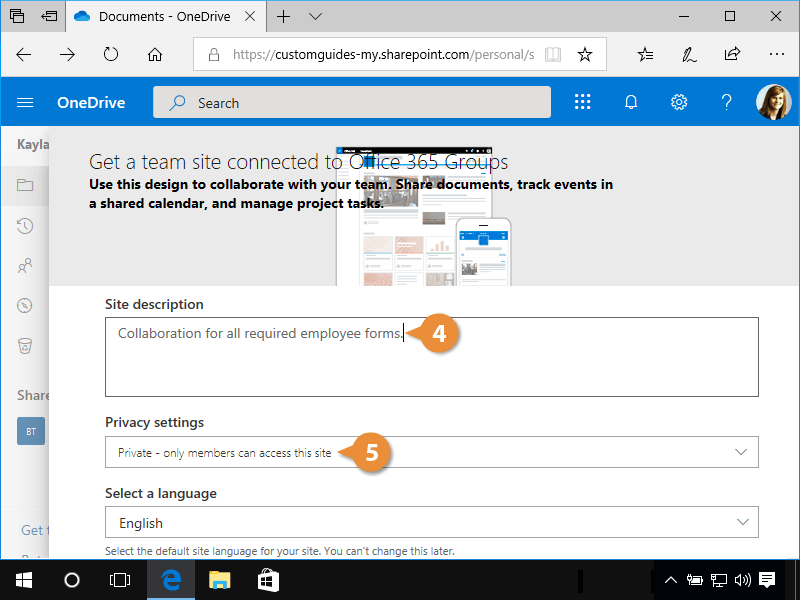Screen dimensions: 800x600
Task: Open Microsoft Store from taskbar
Action: (268, 580)
